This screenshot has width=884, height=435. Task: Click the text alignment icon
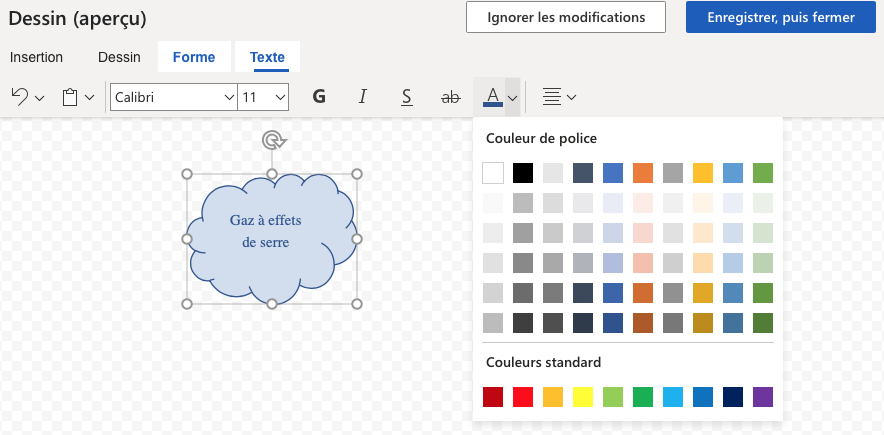coord(552,97)
